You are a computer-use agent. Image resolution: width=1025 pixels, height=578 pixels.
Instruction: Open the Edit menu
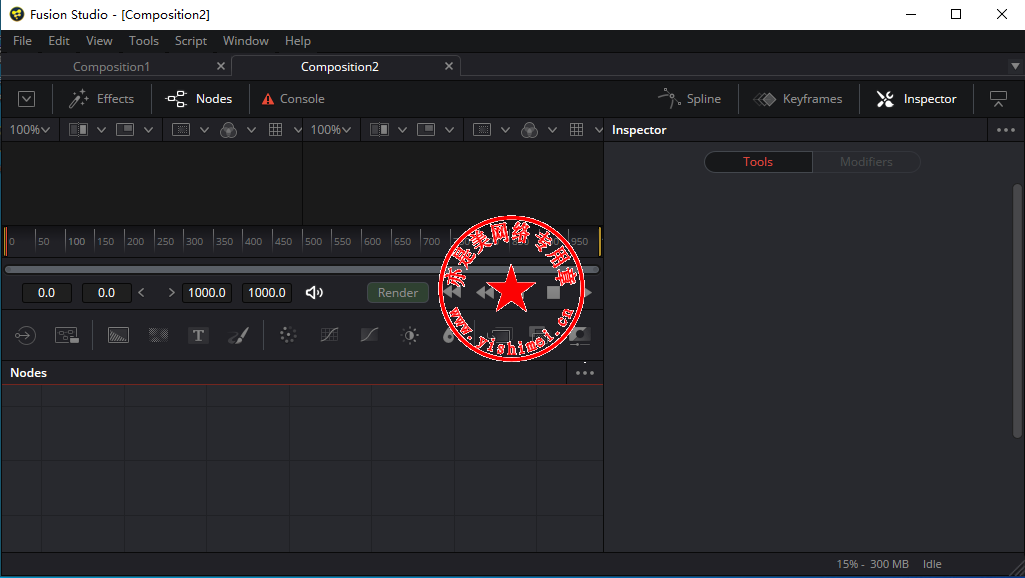pyautogui.click(x=59, y=41)
